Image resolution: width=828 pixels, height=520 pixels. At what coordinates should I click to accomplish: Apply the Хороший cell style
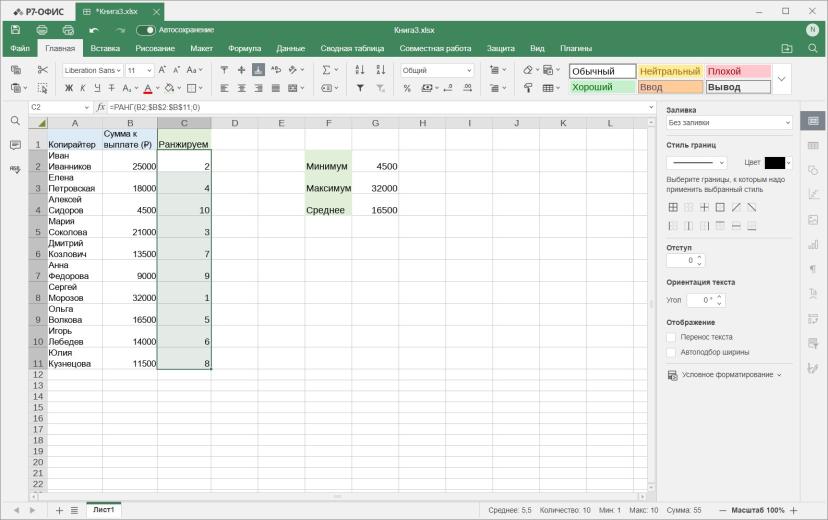pyautogui.click(x=602, y=87)
